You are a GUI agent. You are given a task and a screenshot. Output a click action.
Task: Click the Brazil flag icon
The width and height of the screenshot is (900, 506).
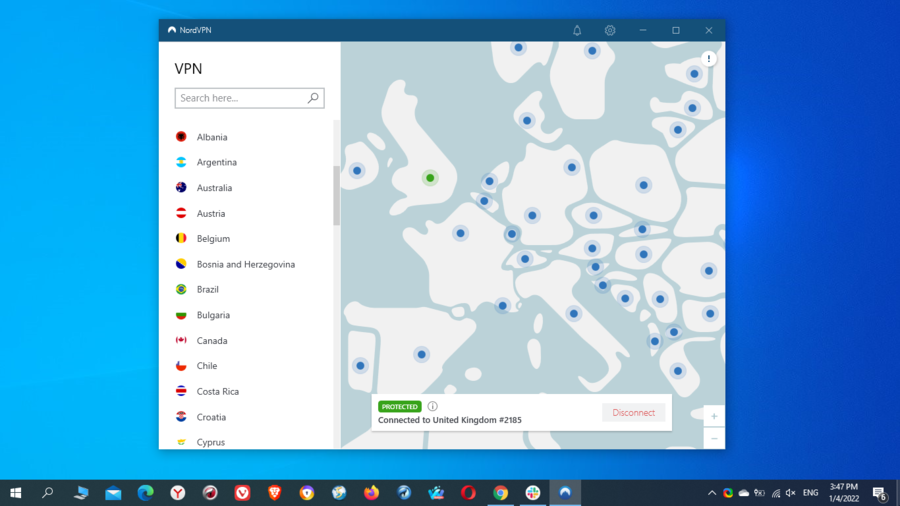(181, 290)
